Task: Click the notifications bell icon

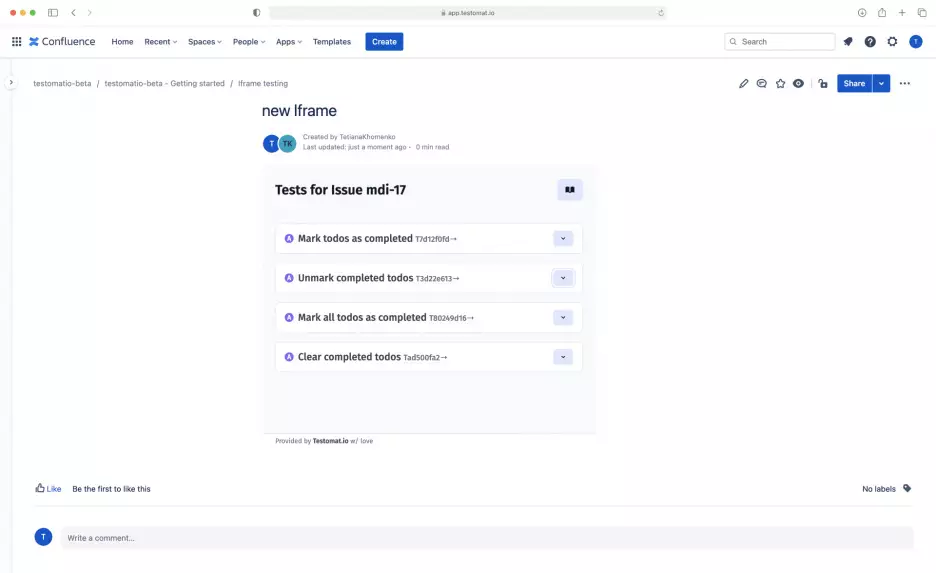Action: point(848,42)
